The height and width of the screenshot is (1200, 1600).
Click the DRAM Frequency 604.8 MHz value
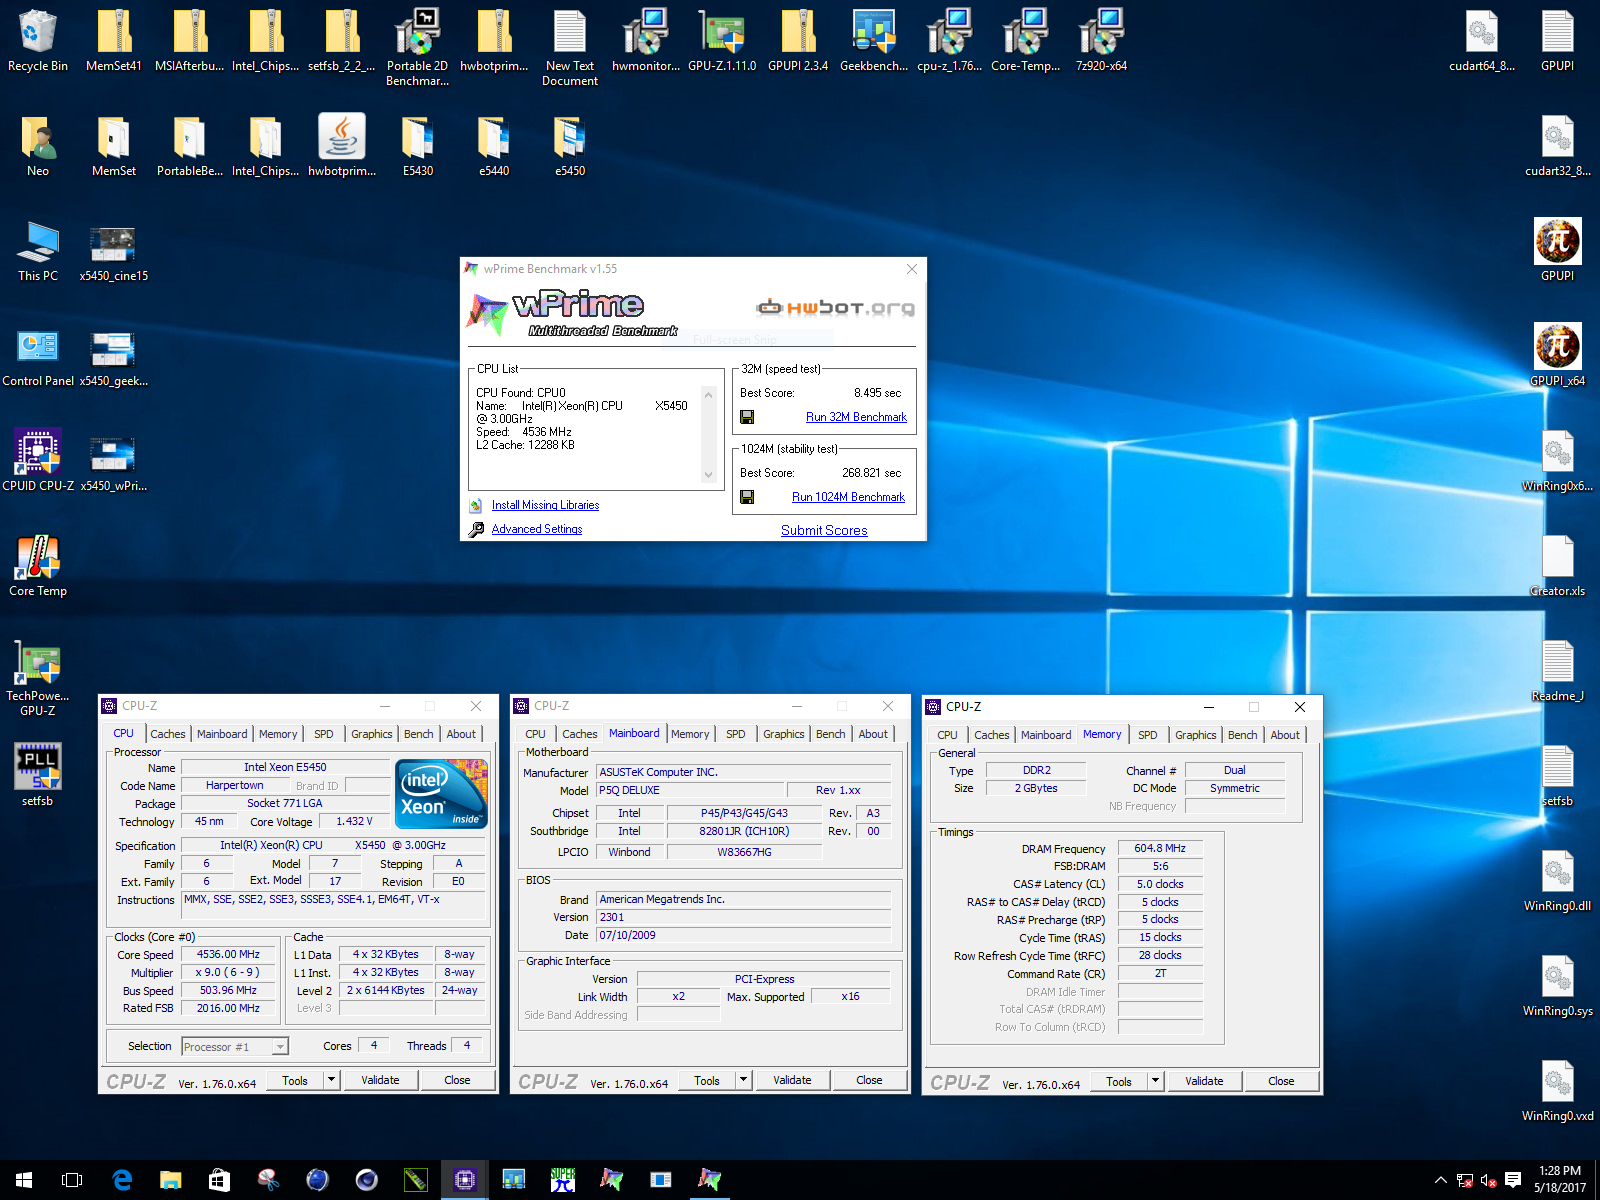1160,848
